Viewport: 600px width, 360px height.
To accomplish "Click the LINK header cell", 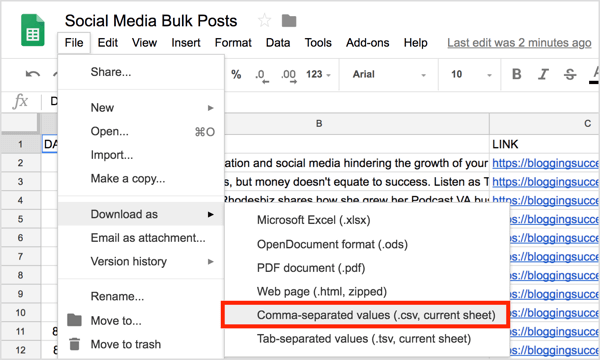I will point(545,144).
